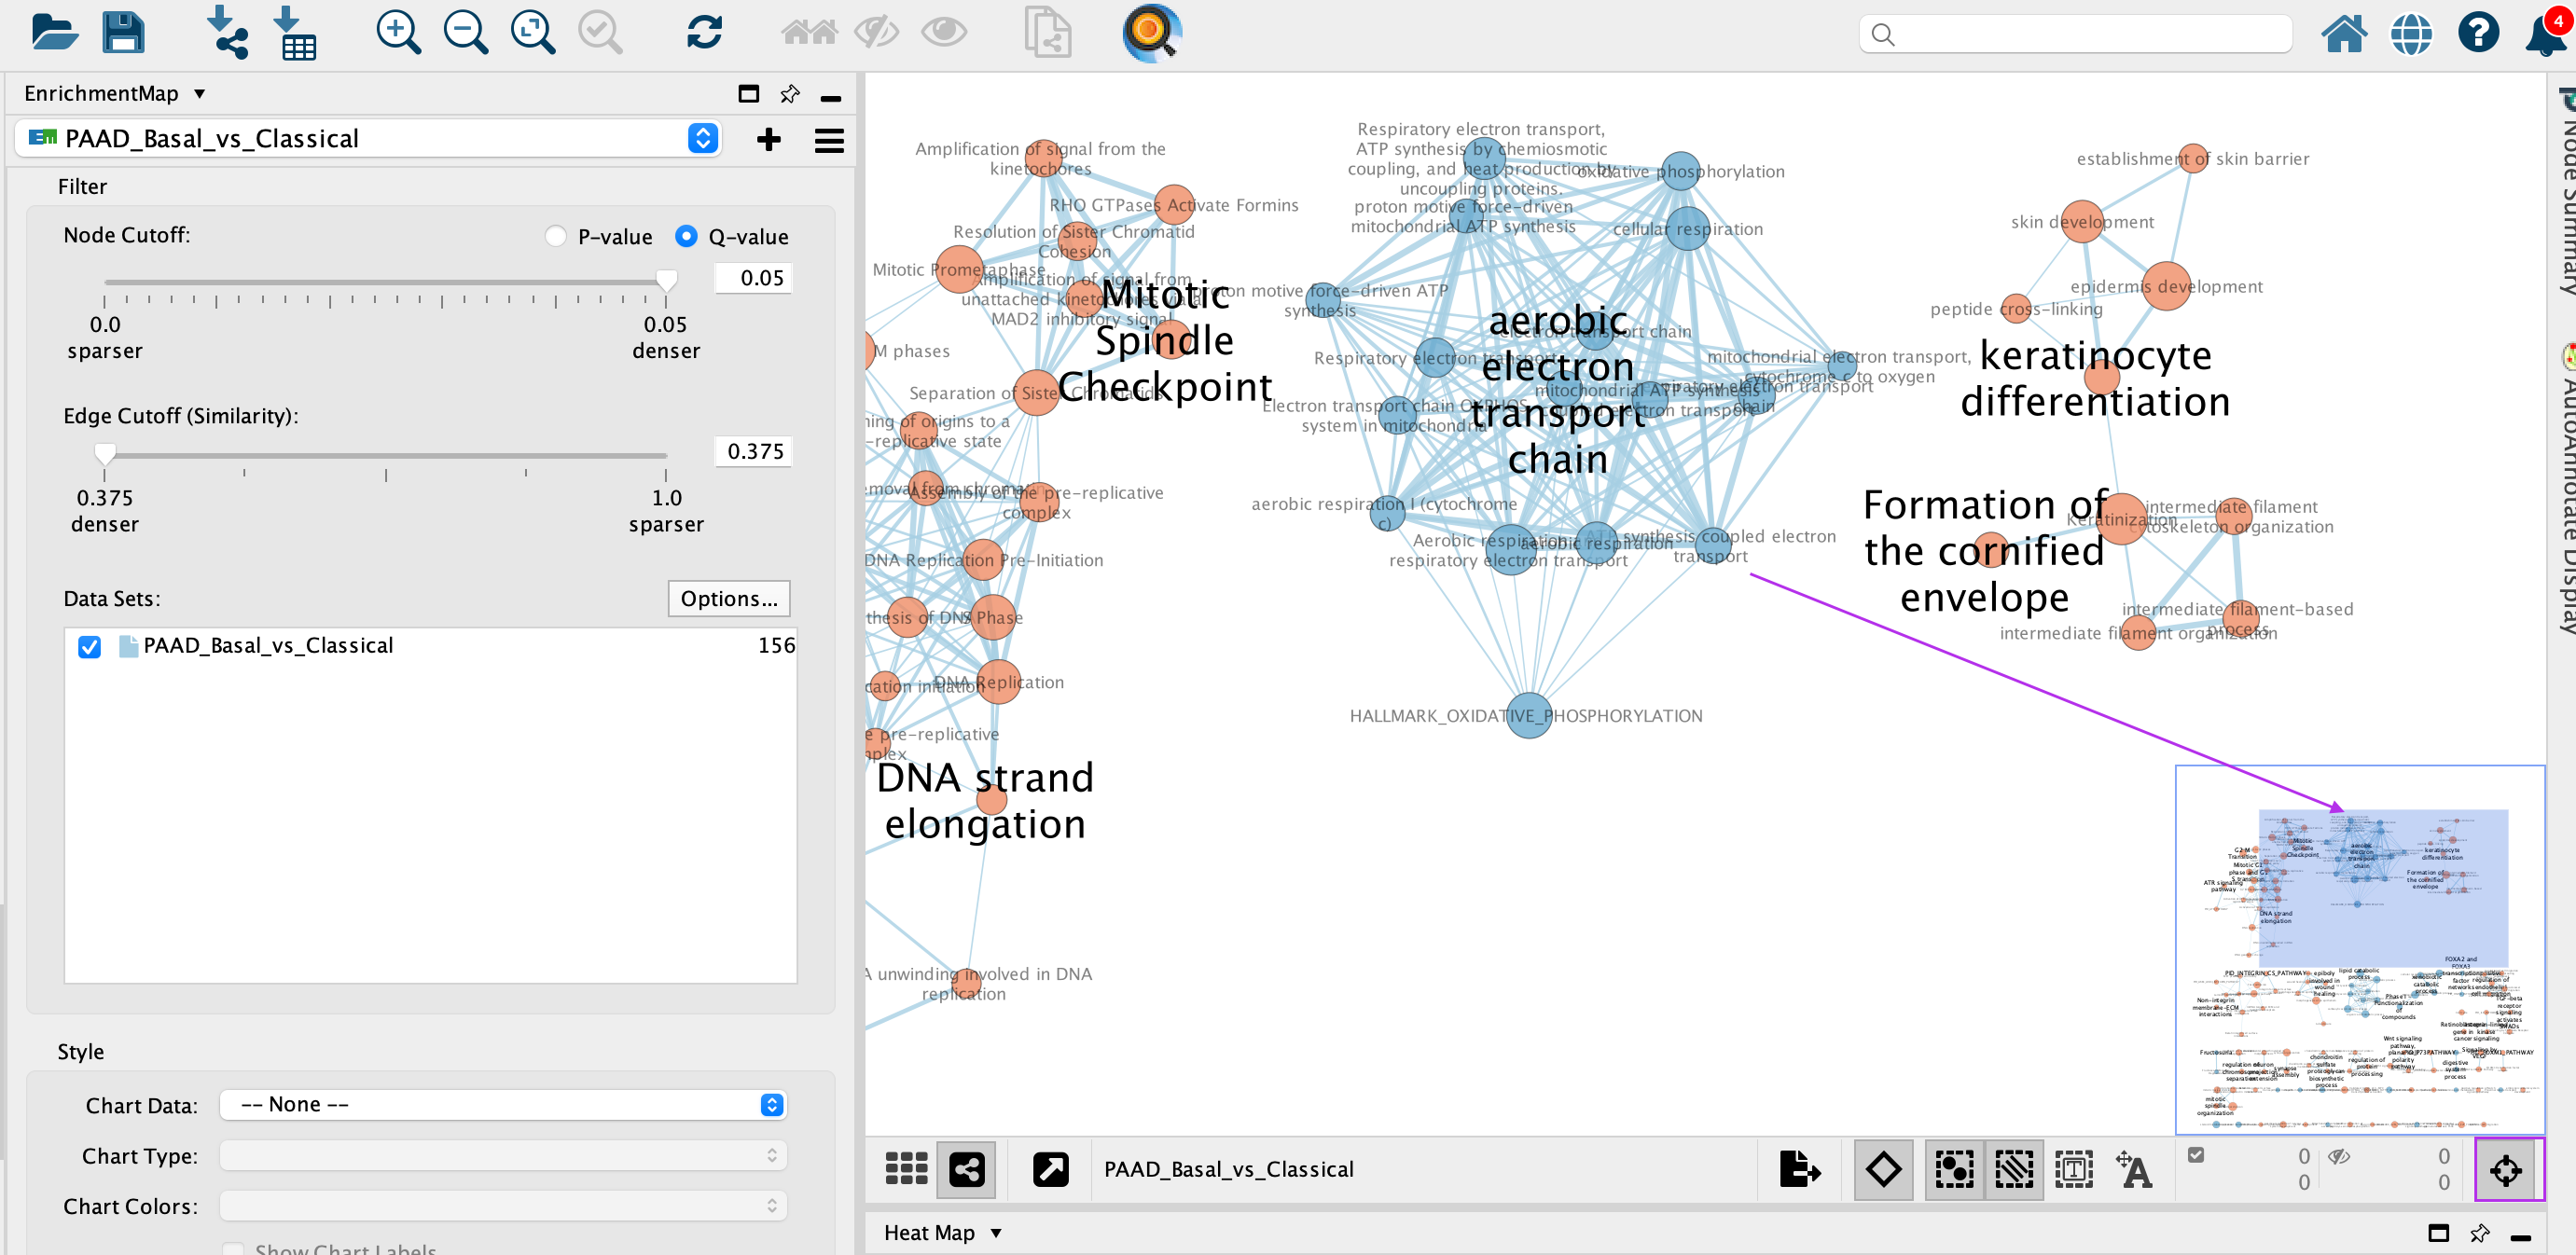
Task: Click the Zoom Out magnifier icon
Action: (x=465, y=33)
